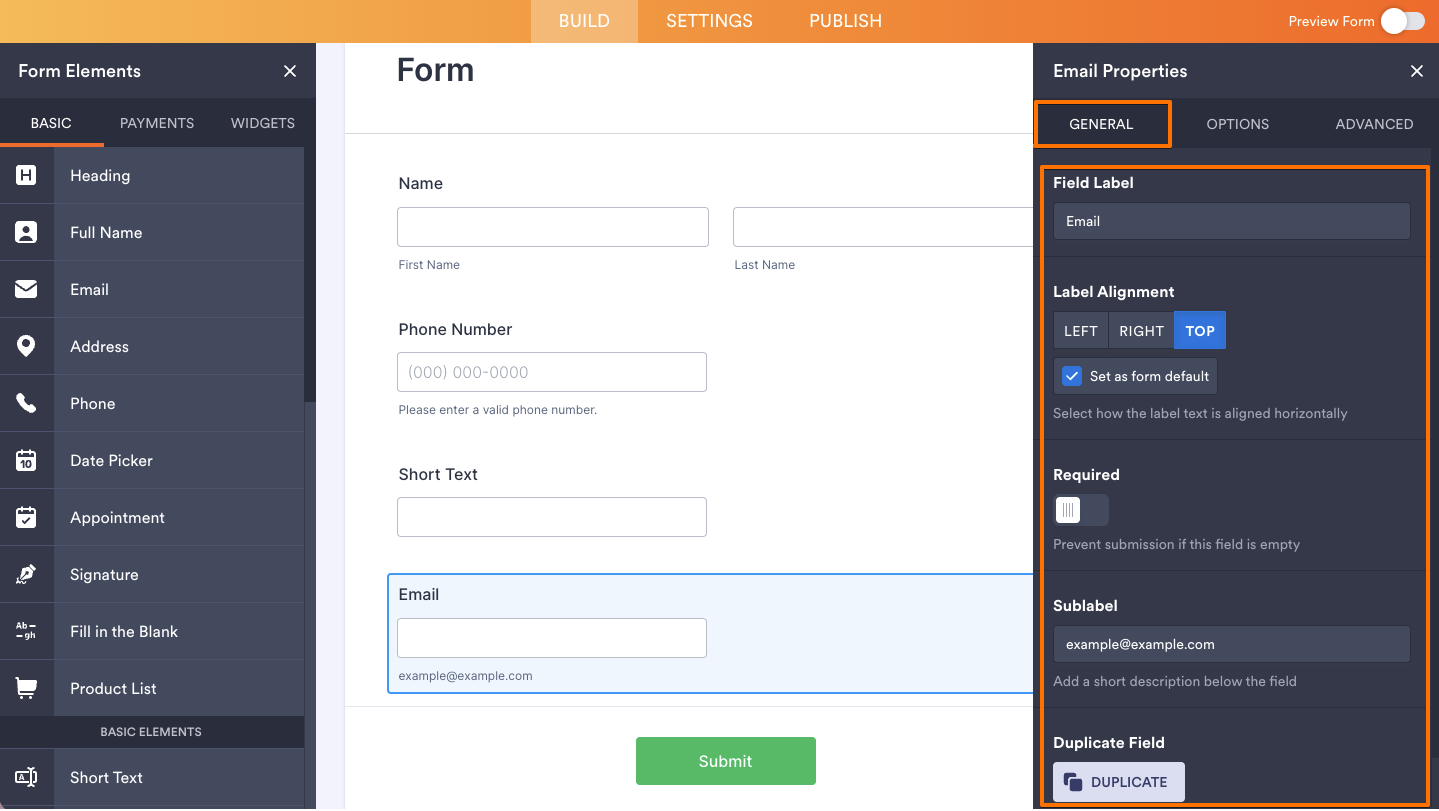
Task: Open the PUBLISH tab
Action: pyautogui.click(x=845, y=21)
